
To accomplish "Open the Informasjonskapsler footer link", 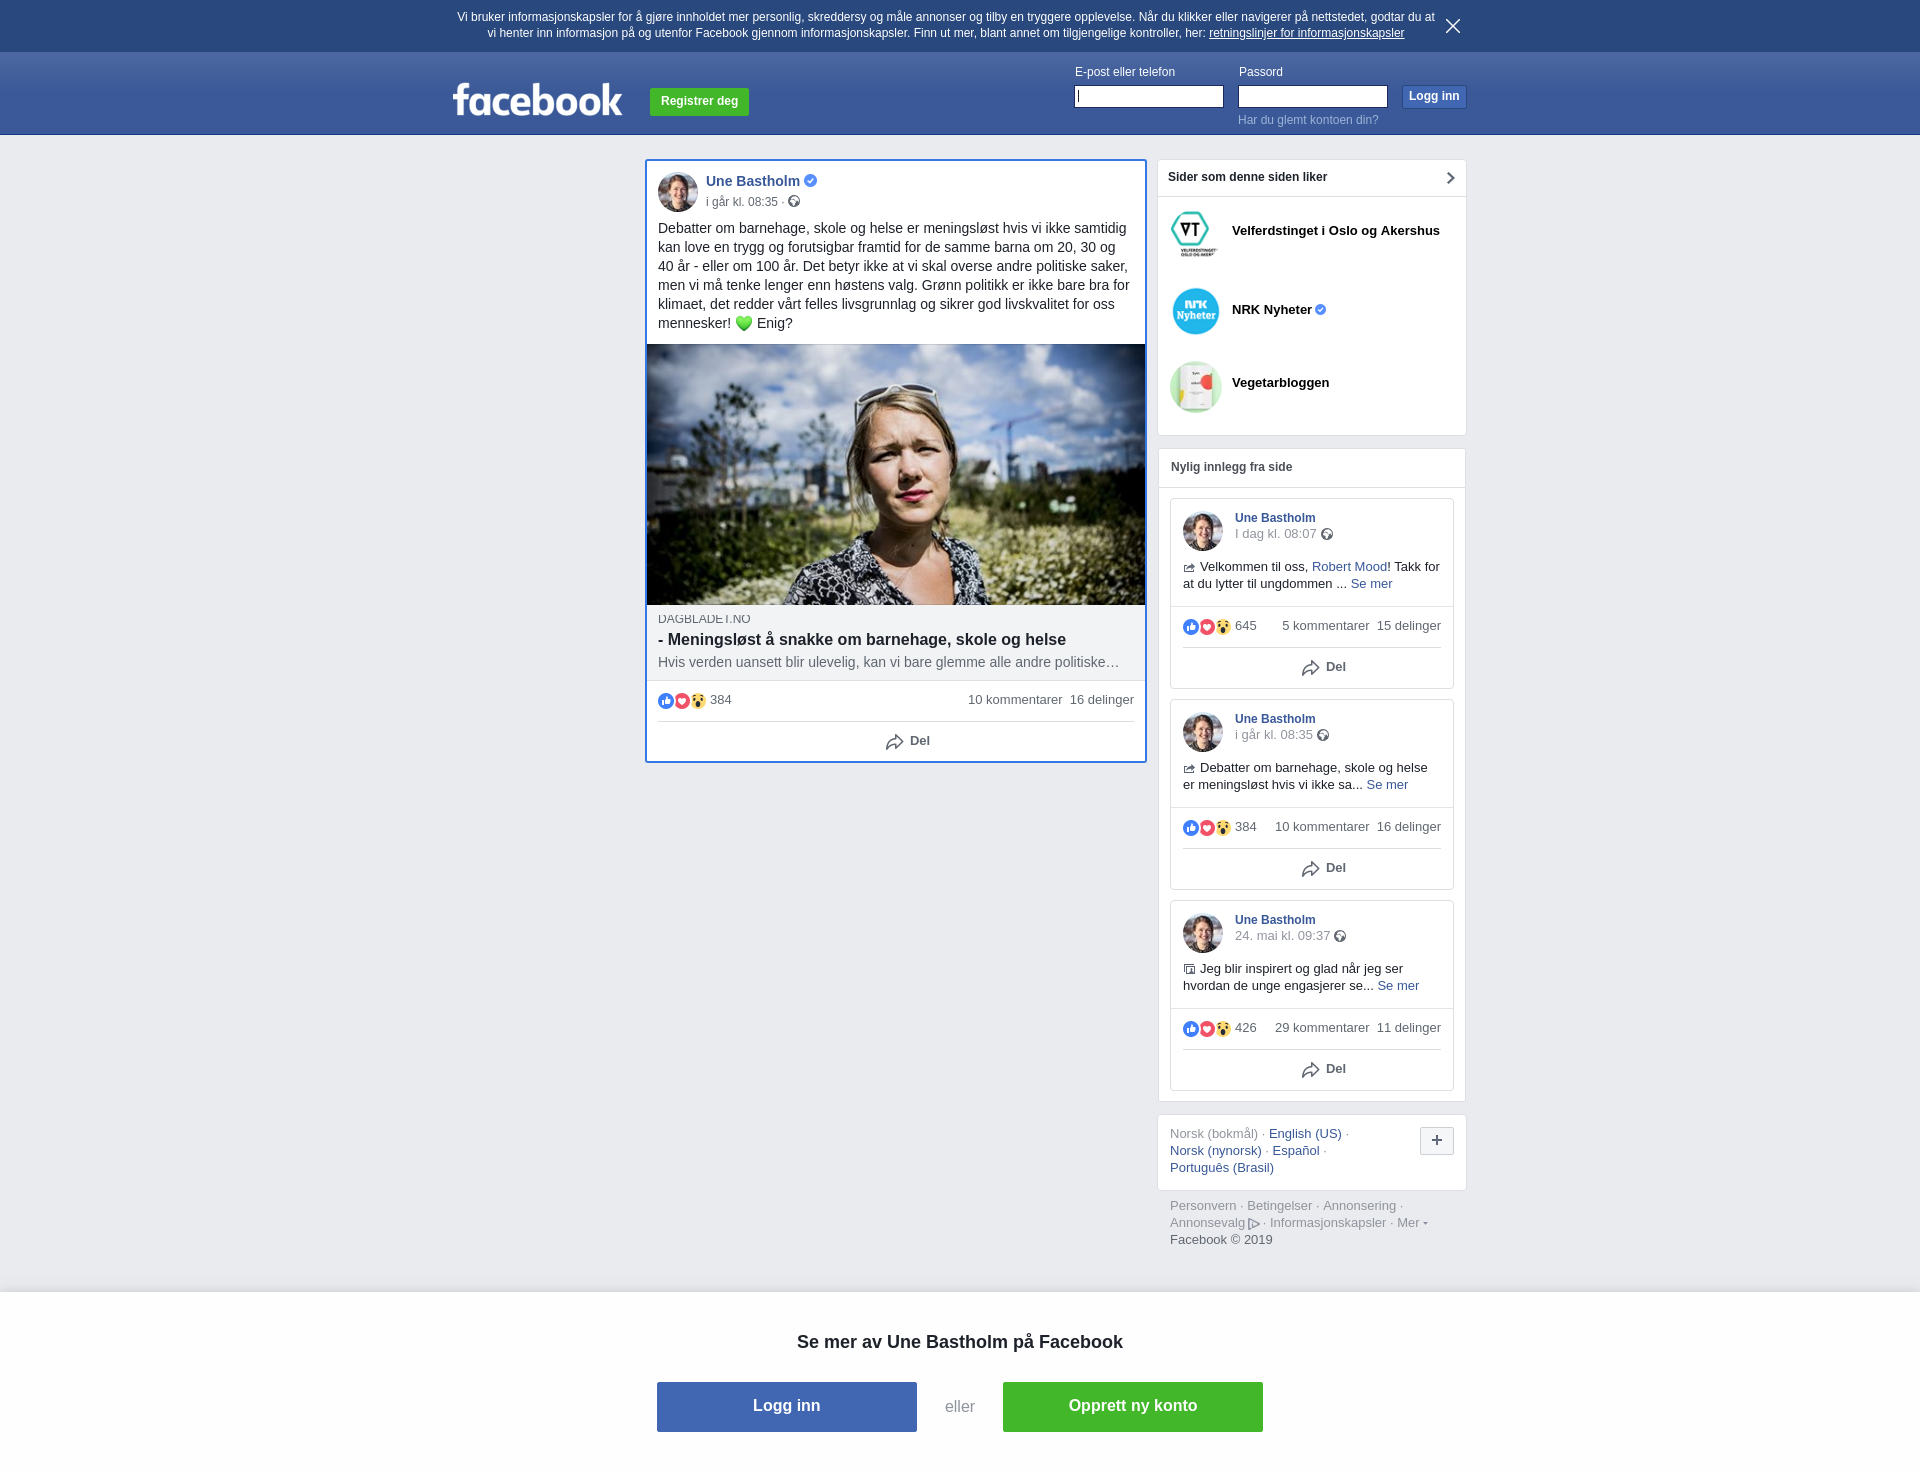I will (x=1328, y=1223).
